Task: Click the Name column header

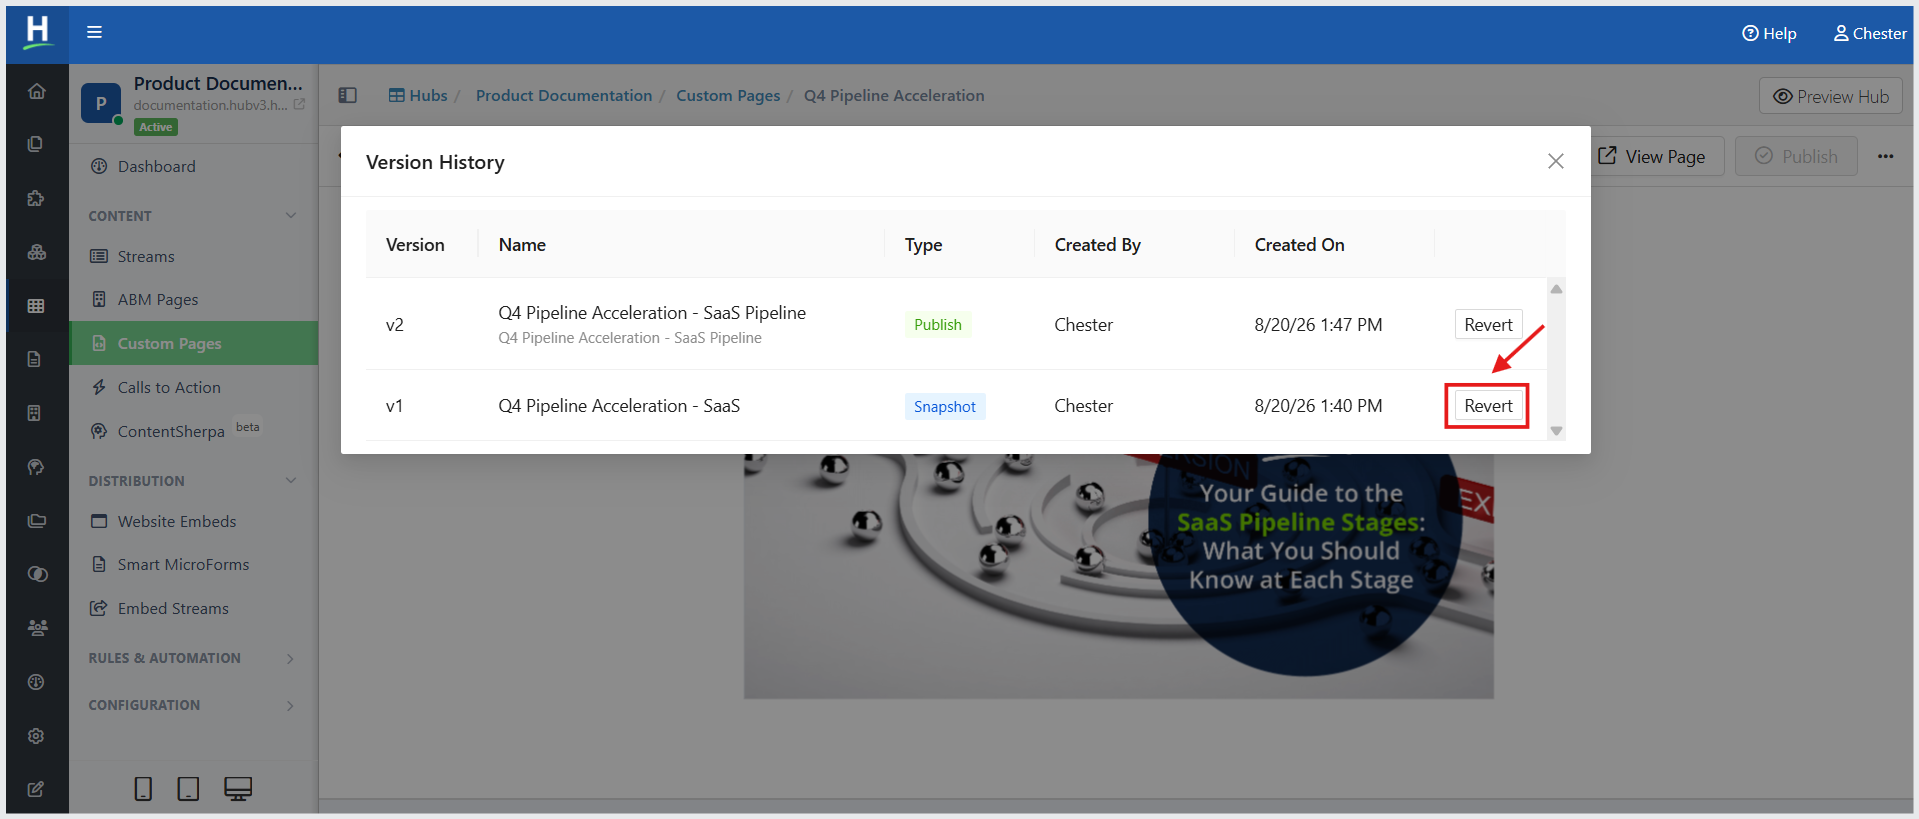Action: [522, 245]
